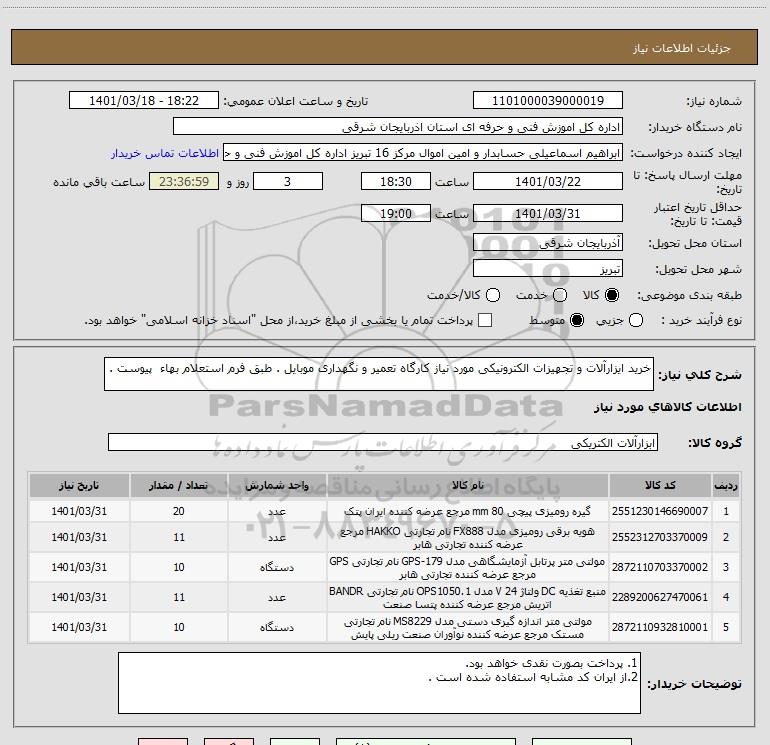Click the delivery city field تبریز
Screen dimensions: 770x745
(548, 269)
